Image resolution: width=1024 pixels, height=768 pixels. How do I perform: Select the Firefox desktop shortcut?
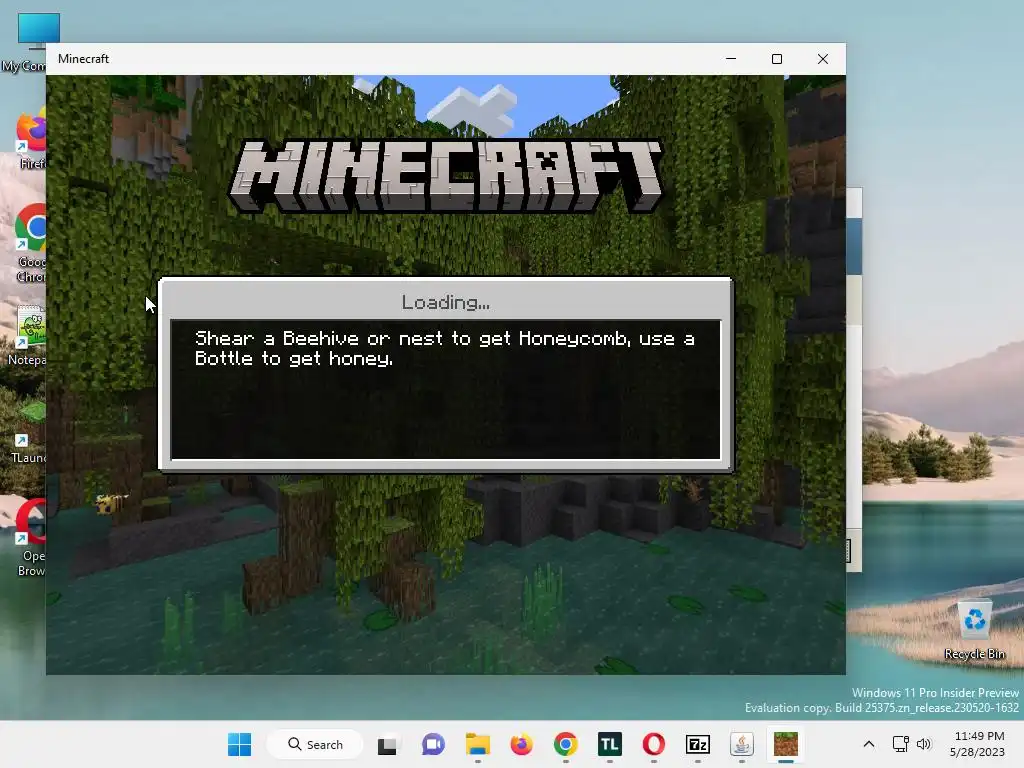(x=29, y=140)
